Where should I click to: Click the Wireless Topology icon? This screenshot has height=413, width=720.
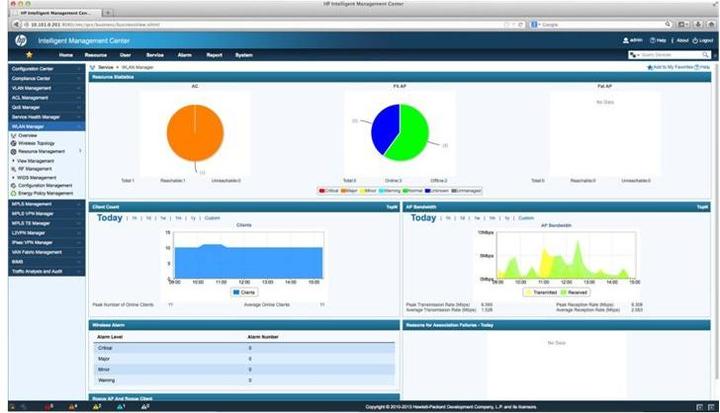[14, 143]
